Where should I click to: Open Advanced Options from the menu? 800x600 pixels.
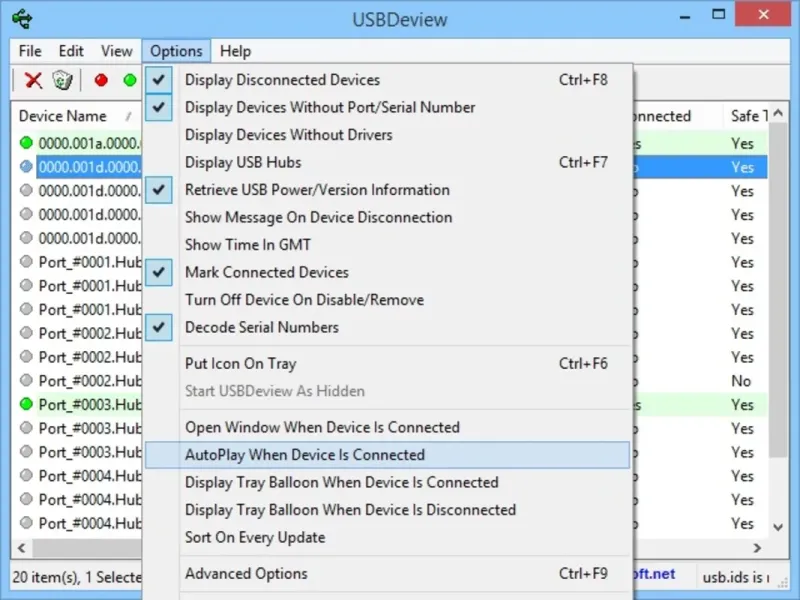(x=387, y=573)
